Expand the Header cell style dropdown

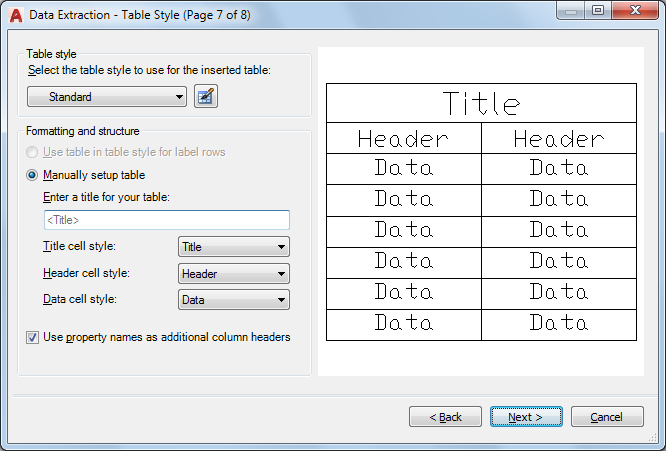(233, 274)
